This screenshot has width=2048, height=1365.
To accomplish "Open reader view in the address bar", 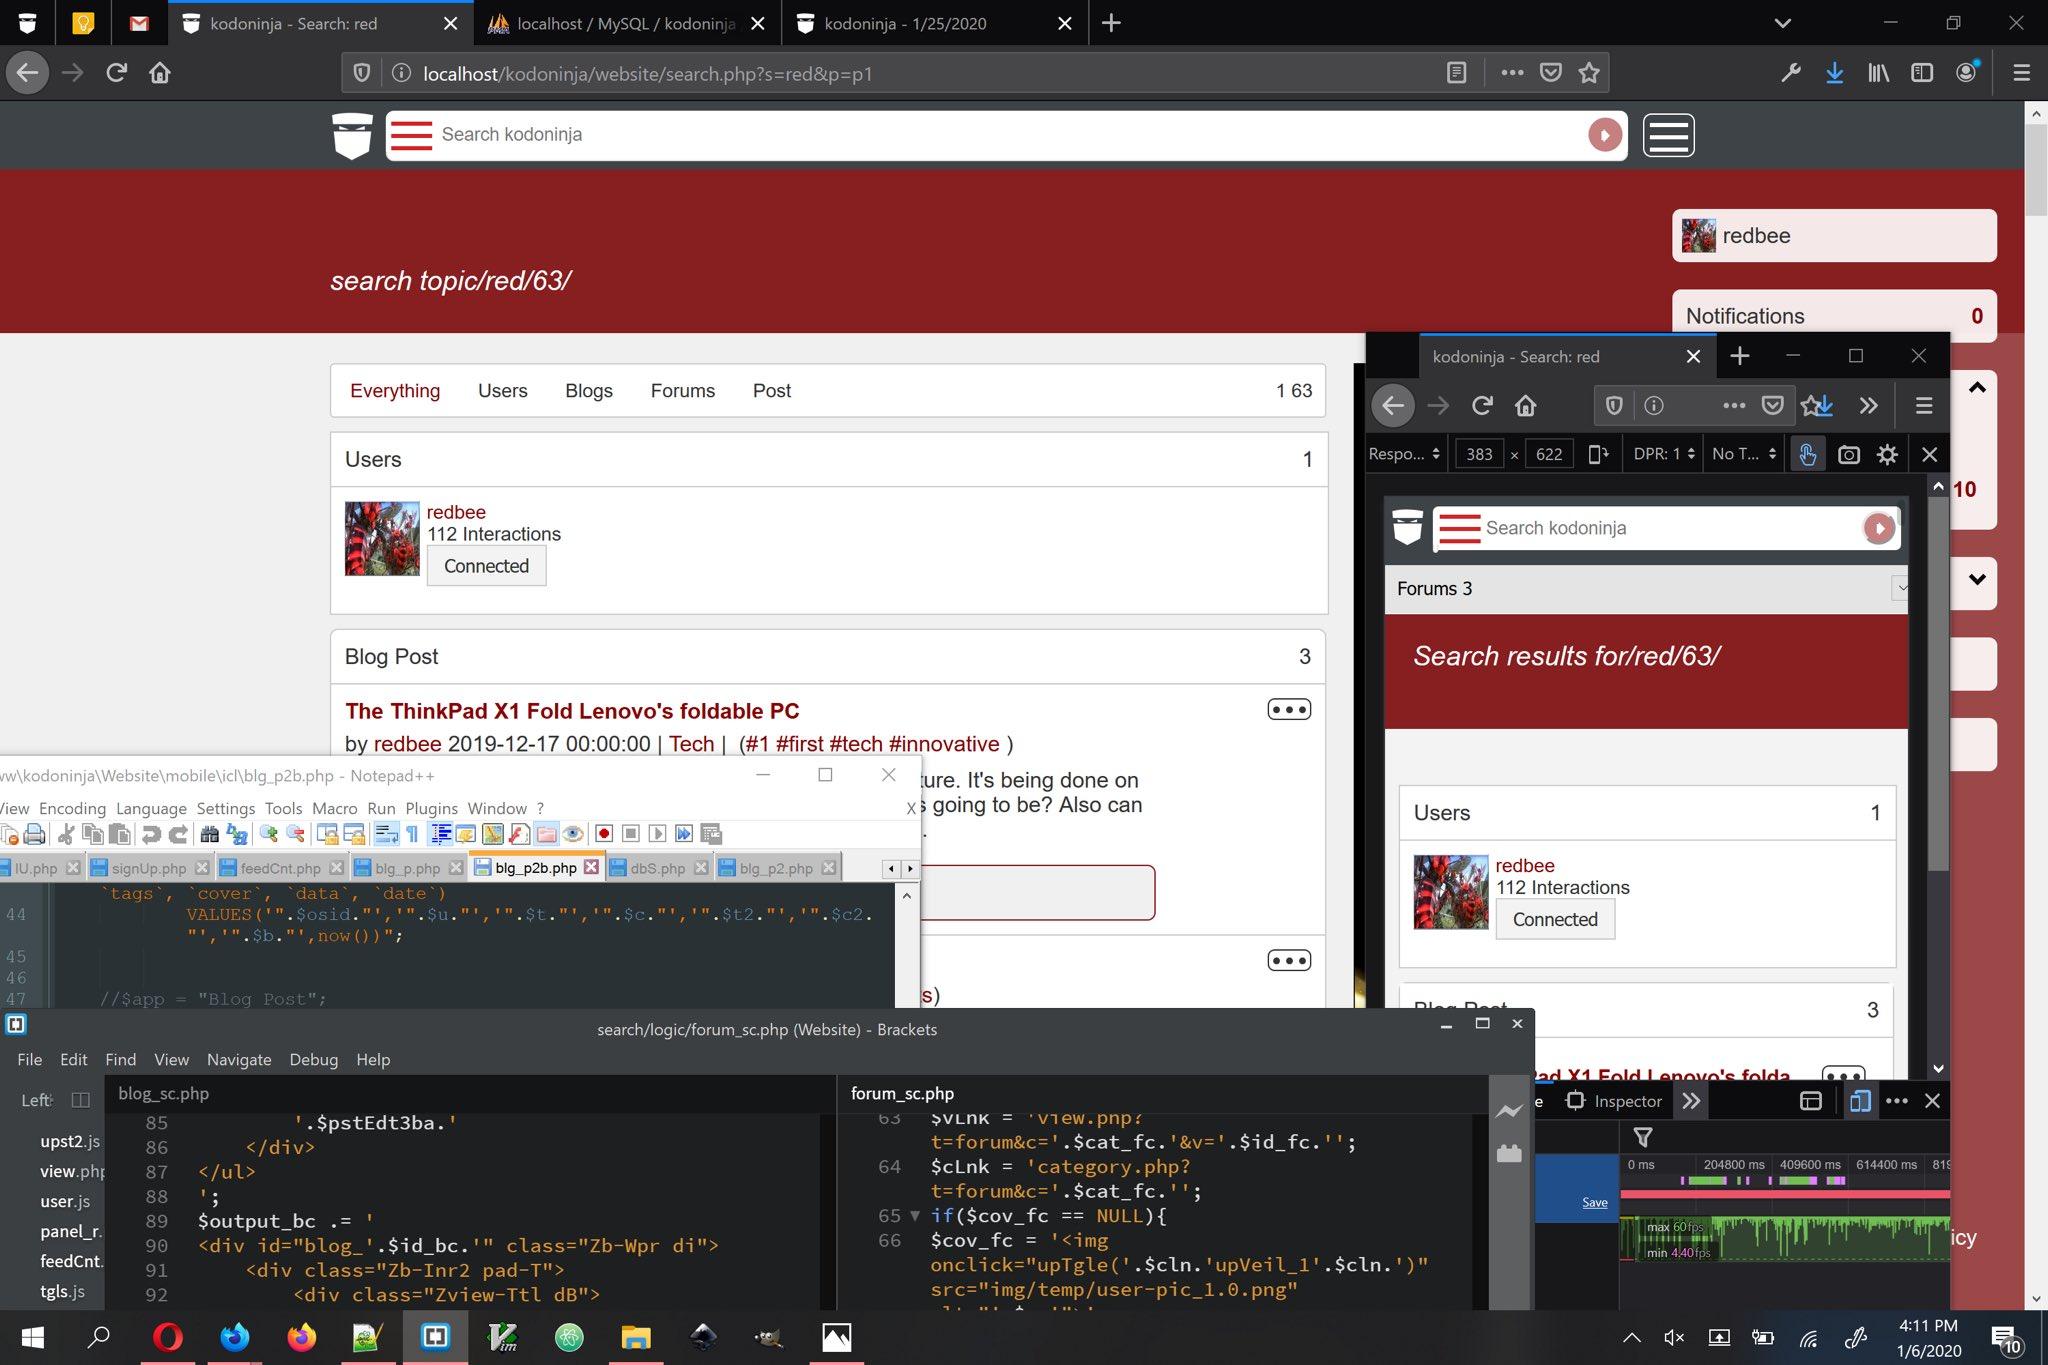I will click(x=1457, y=73).
